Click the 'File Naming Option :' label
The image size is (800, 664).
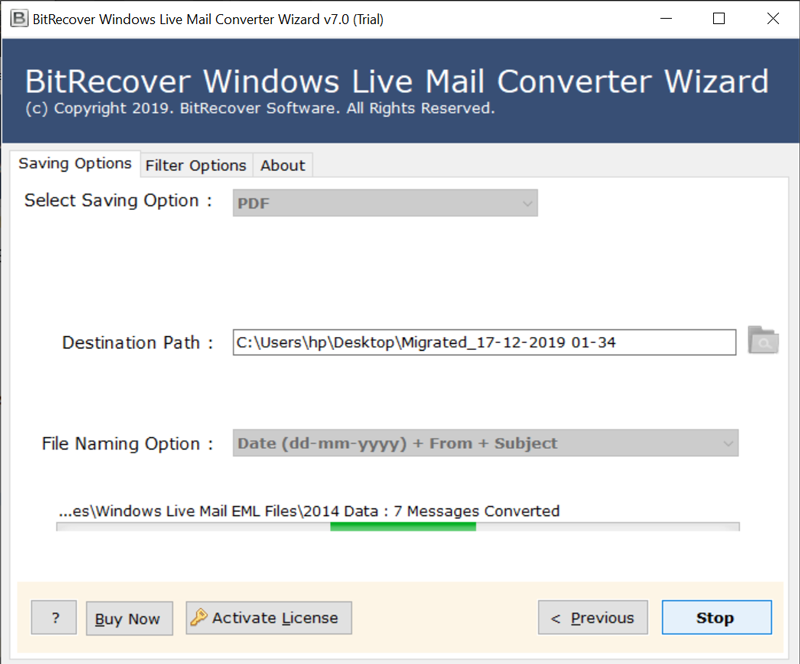pos(127,444)
